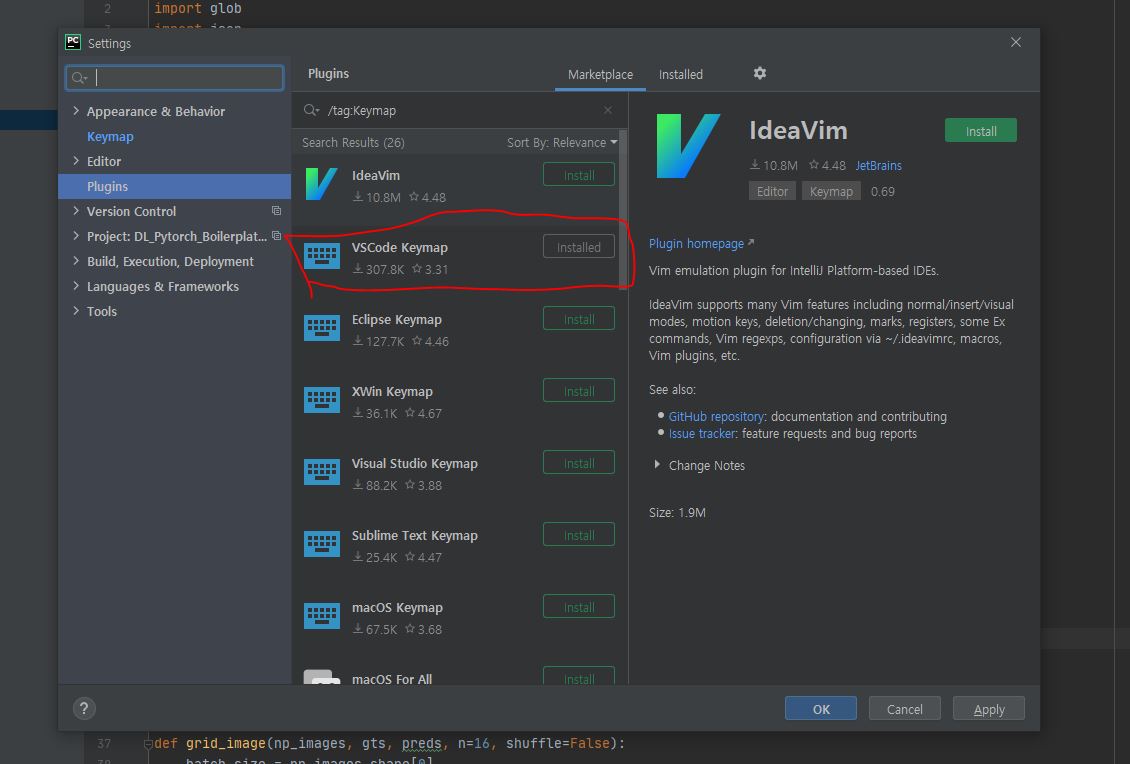This screenshot has height=764, width=1130.
Task: Focus the settings search field
Action: (174, 78)
